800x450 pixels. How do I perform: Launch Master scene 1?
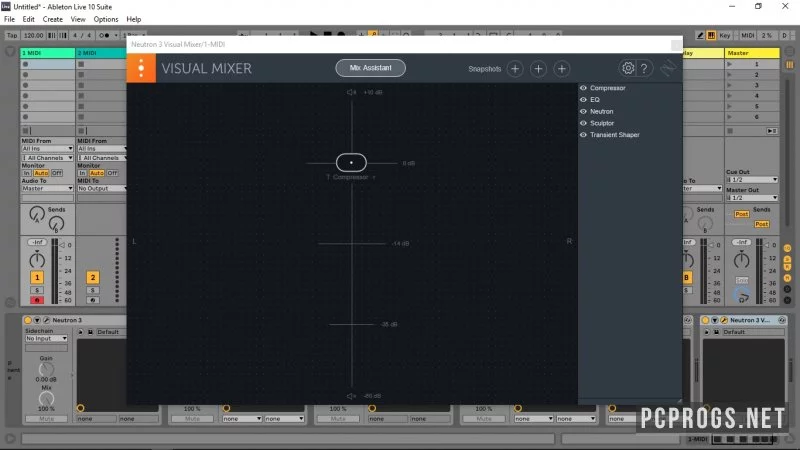click(730, 64)
